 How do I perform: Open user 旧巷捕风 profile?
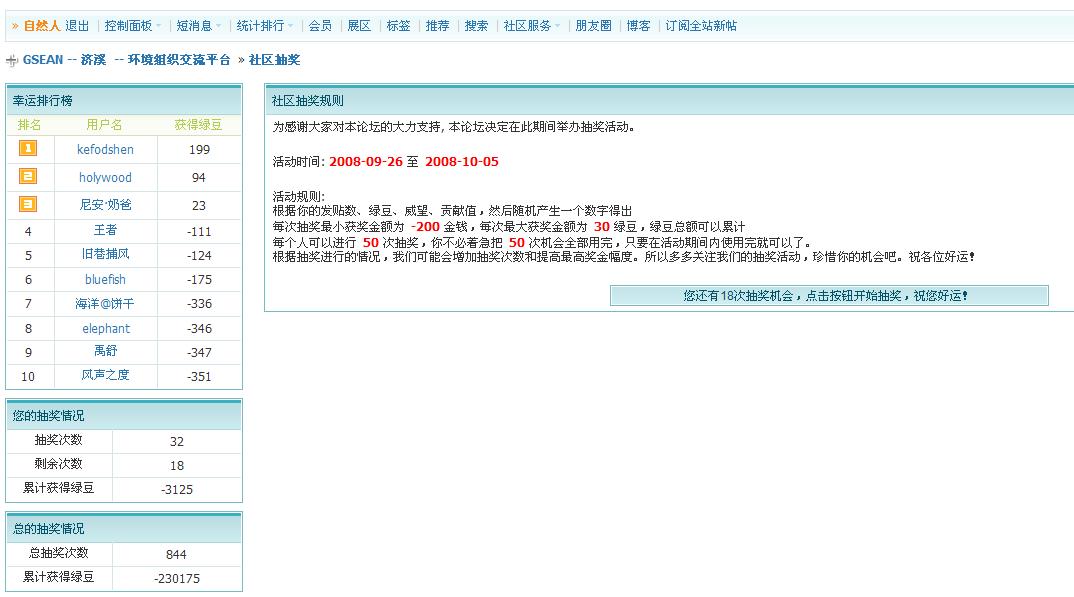105,254
